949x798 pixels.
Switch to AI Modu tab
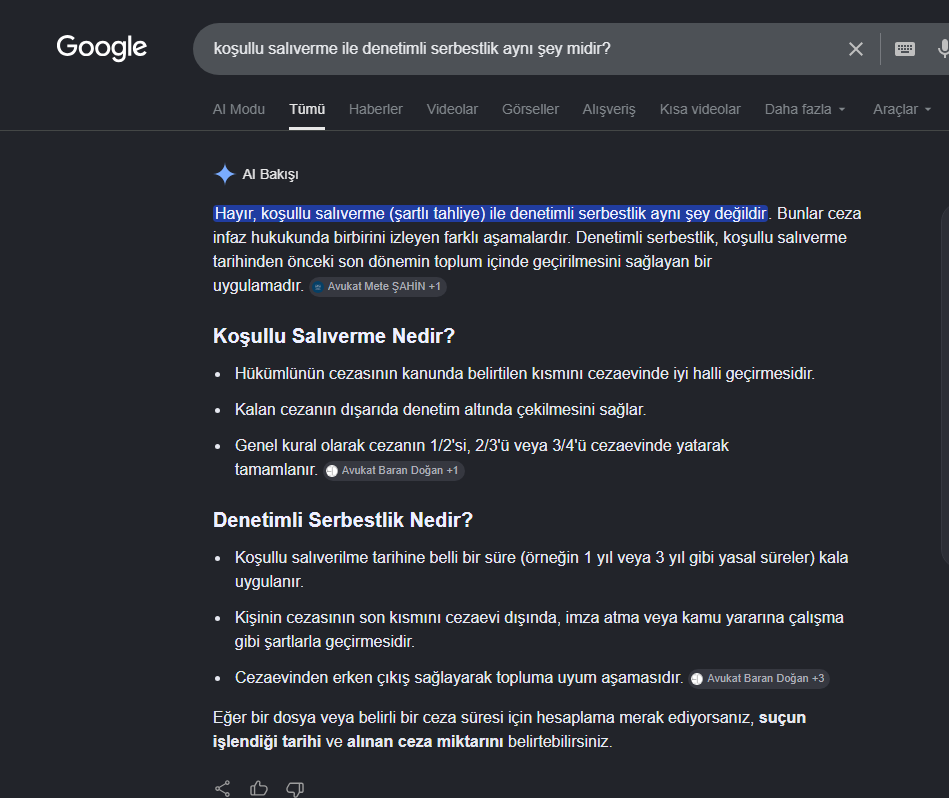238,110
